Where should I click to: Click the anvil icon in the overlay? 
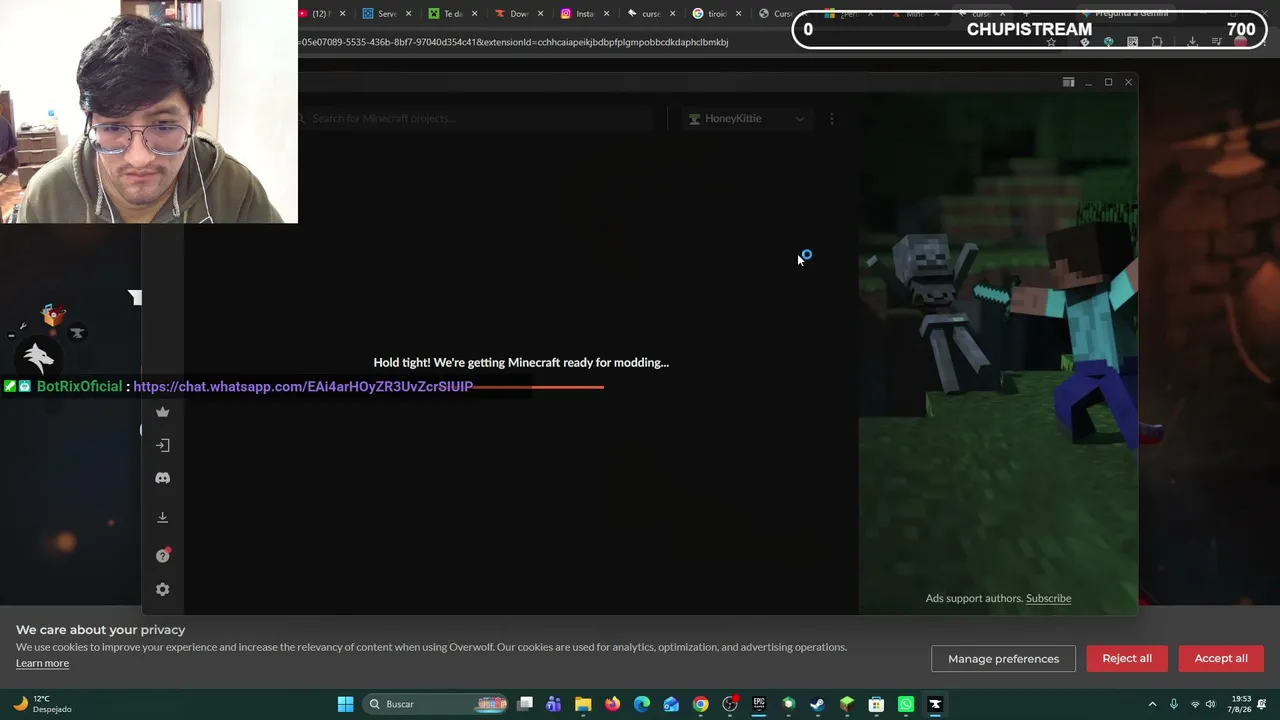(77, 333)
